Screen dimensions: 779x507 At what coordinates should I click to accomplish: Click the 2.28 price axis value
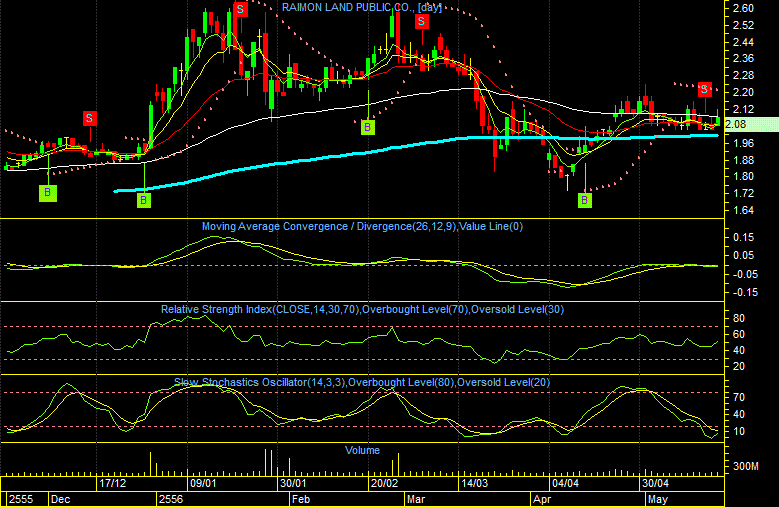(743, 75)
